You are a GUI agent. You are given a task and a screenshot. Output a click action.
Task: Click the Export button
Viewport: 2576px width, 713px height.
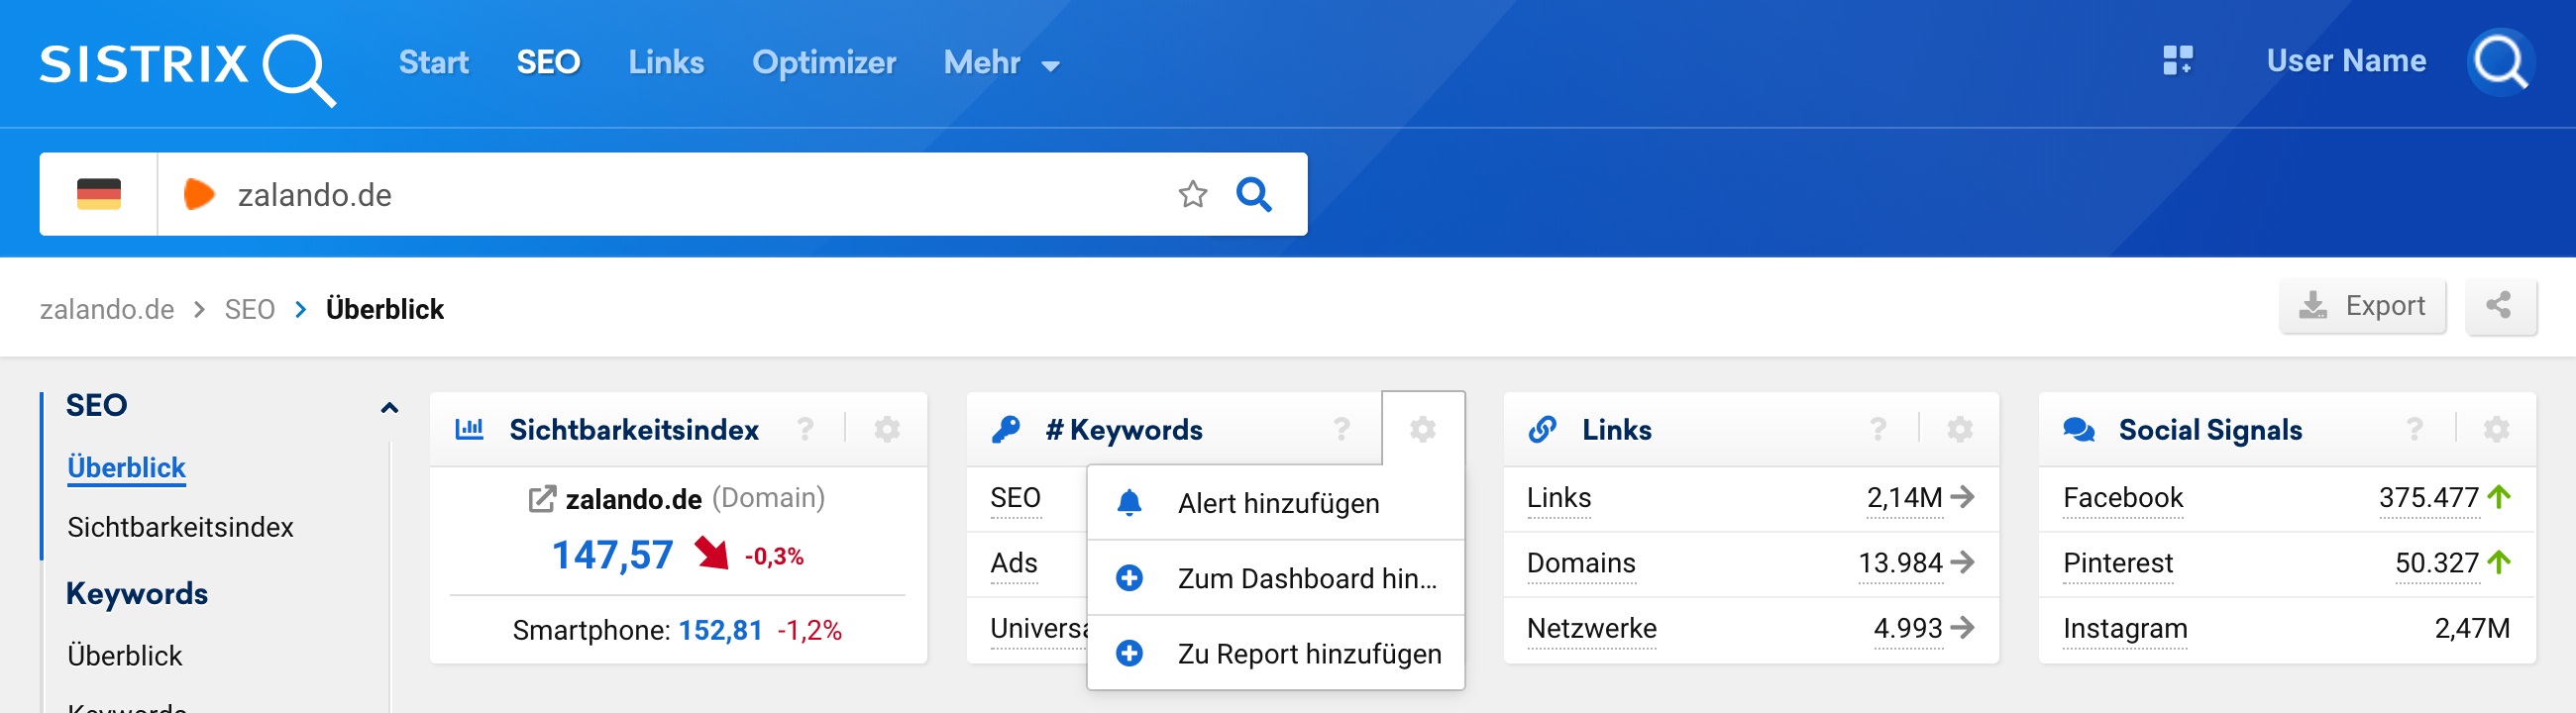(x=2362, y=306)
